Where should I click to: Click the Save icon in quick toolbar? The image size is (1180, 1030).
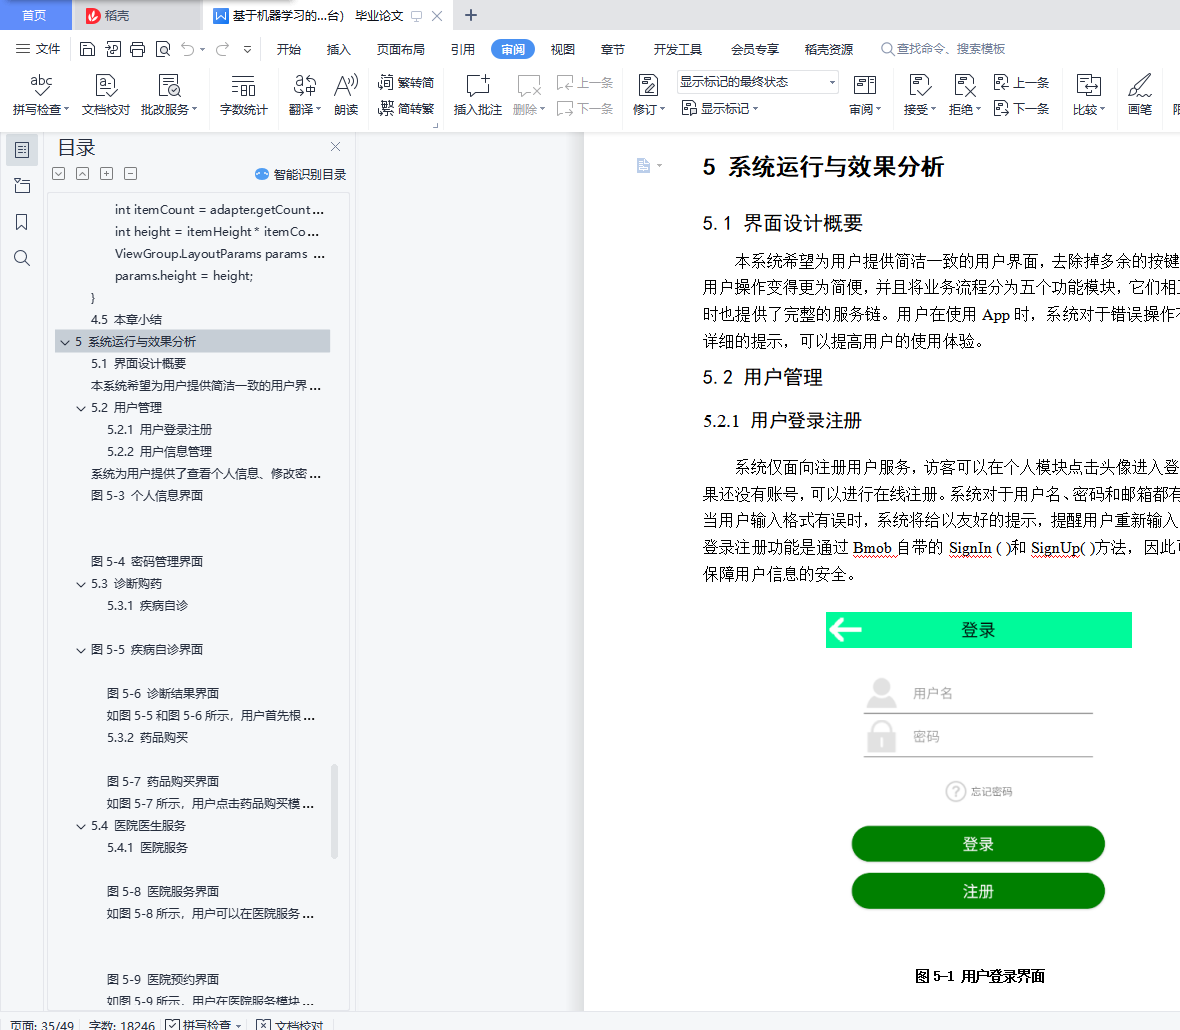pyautogui.click(x=87, y=49)
